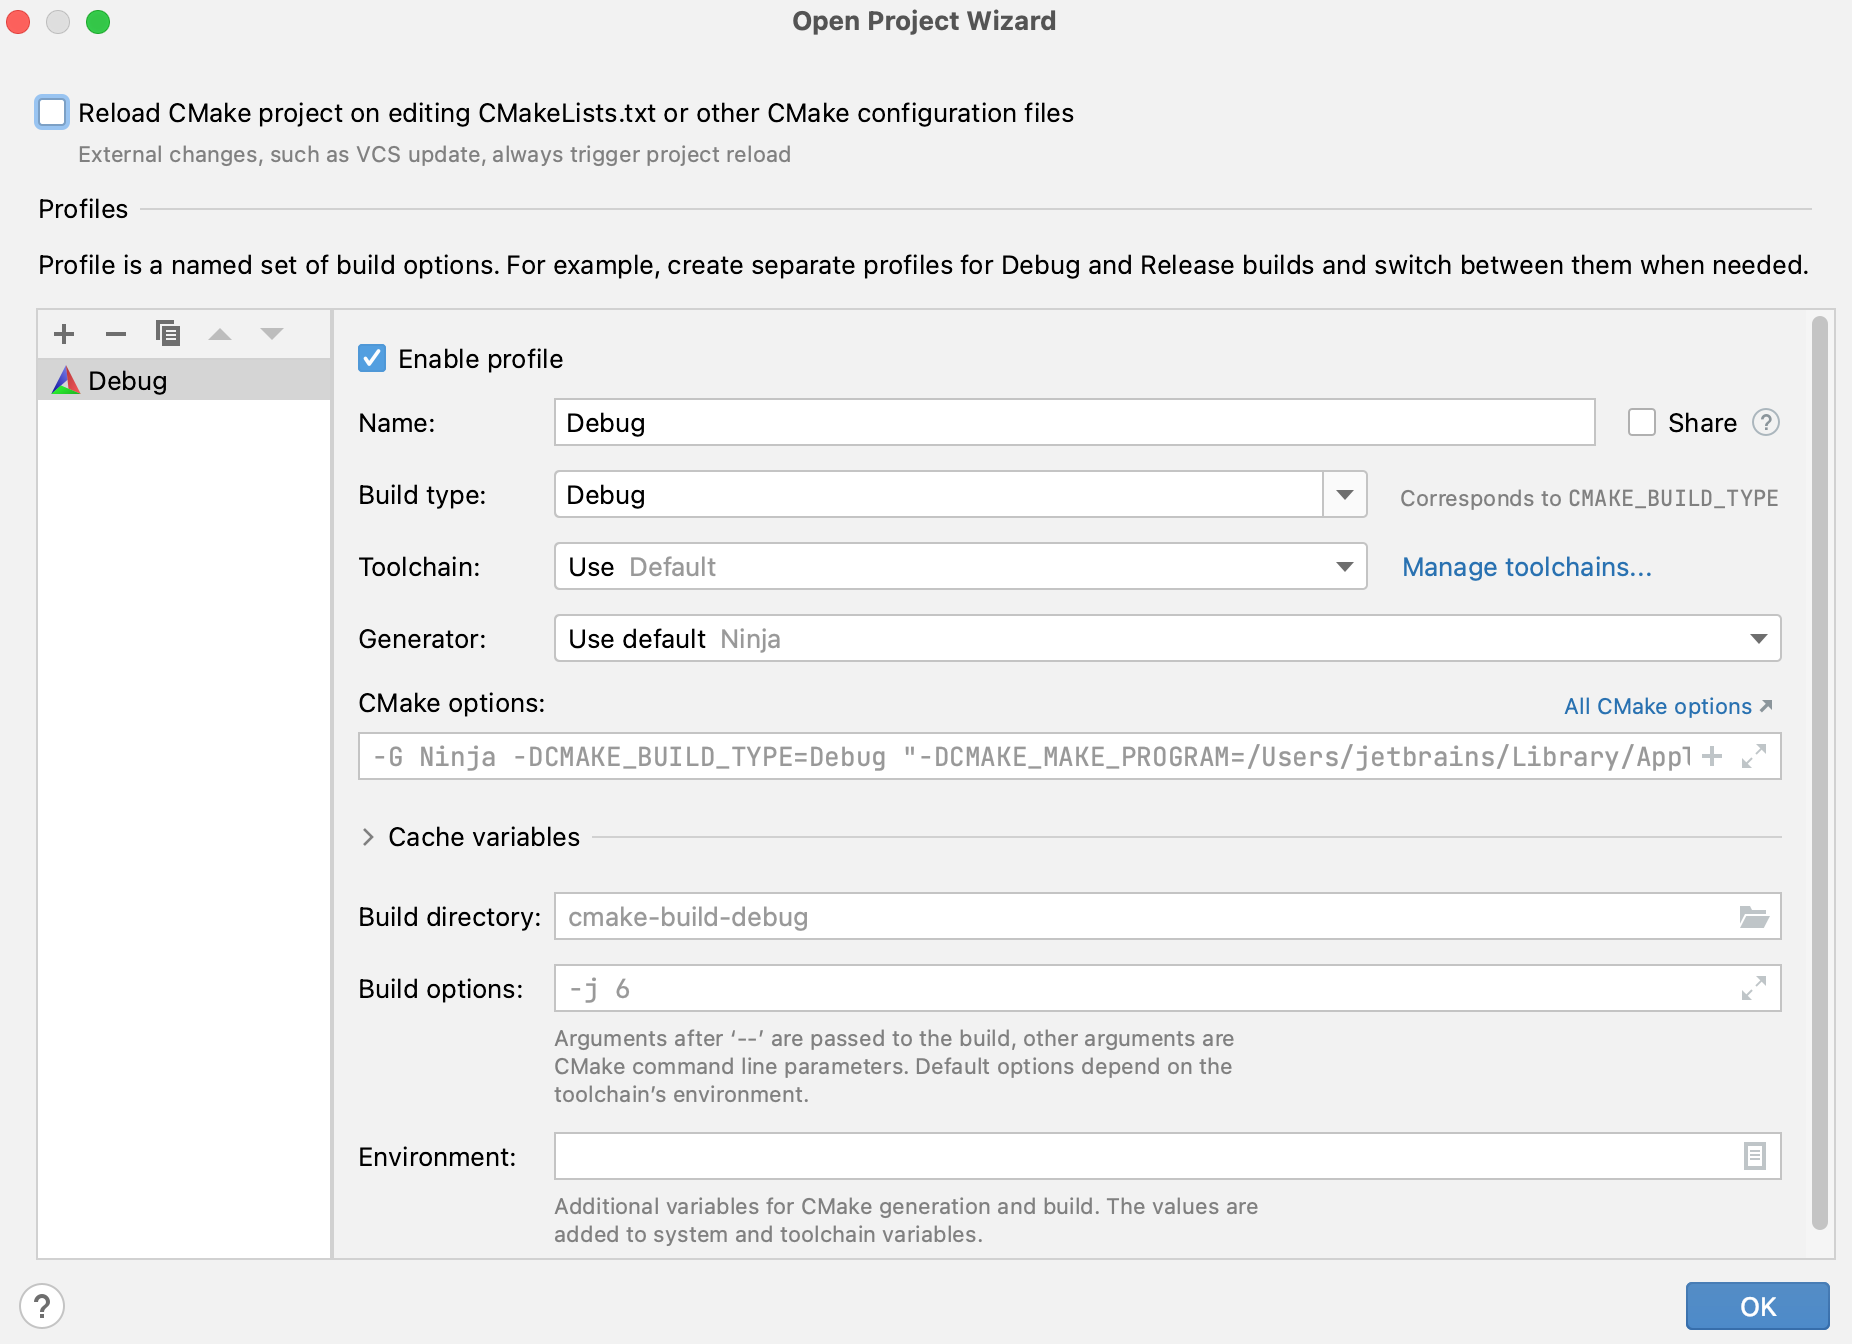1852x1344 pixels.
Task: Open Build type dropdown arrow
Action: click(x=1345, y=495)
